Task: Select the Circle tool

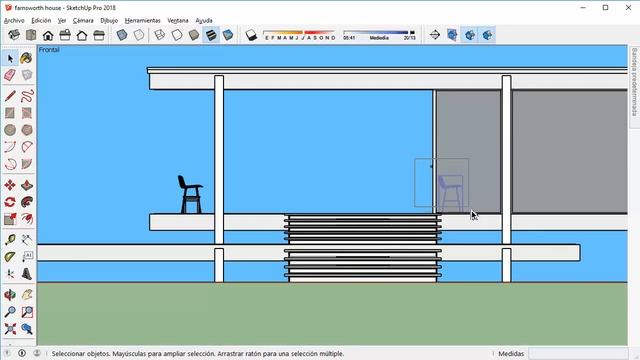Action: coord(10,130)
